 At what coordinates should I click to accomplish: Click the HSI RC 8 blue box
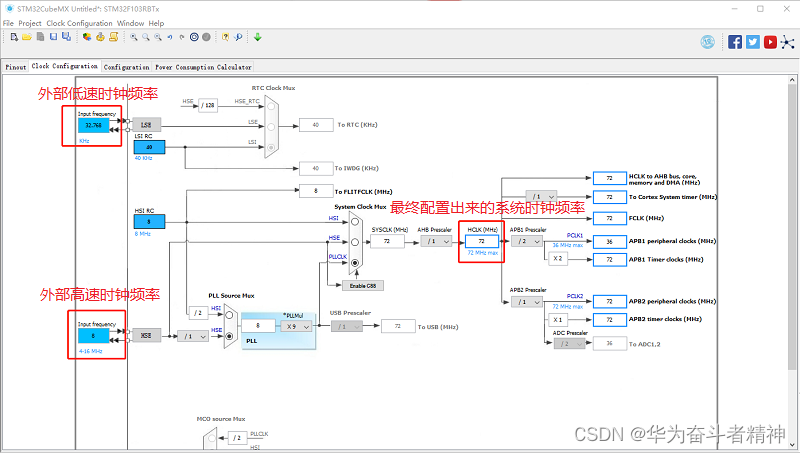tap(149, 221)
